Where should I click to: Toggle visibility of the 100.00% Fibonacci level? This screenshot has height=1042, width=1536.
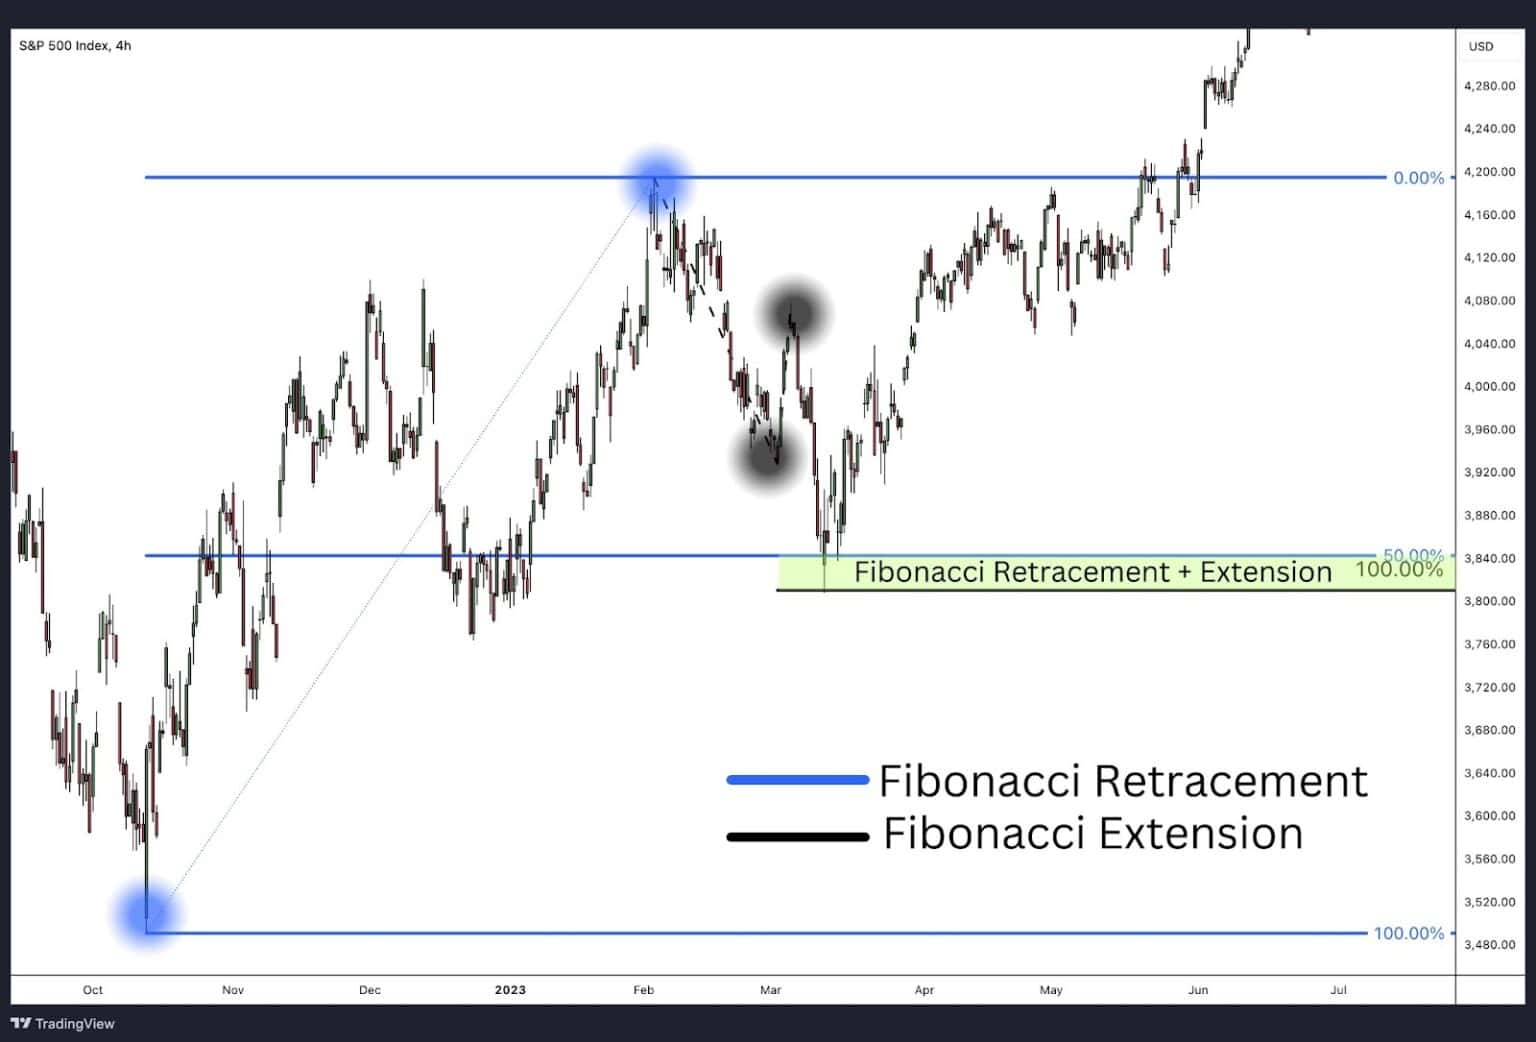point(1409,932)
